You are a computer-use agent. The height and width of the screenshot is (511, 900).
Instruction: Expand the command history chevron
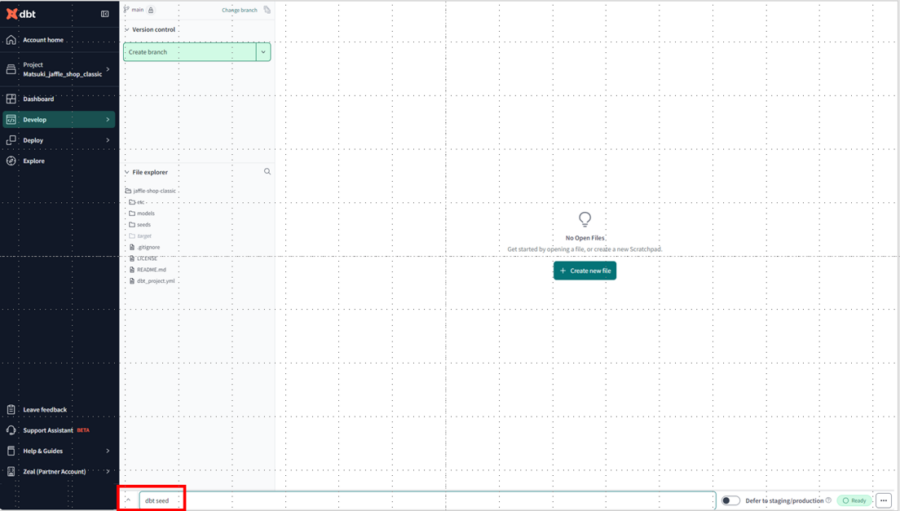(x=129, y=500)
